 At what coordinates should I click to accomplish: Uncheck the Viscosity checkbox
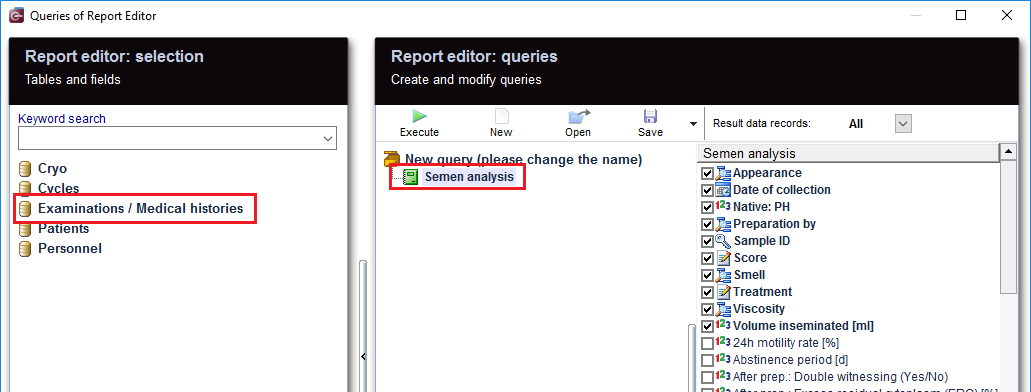(707, 309)
